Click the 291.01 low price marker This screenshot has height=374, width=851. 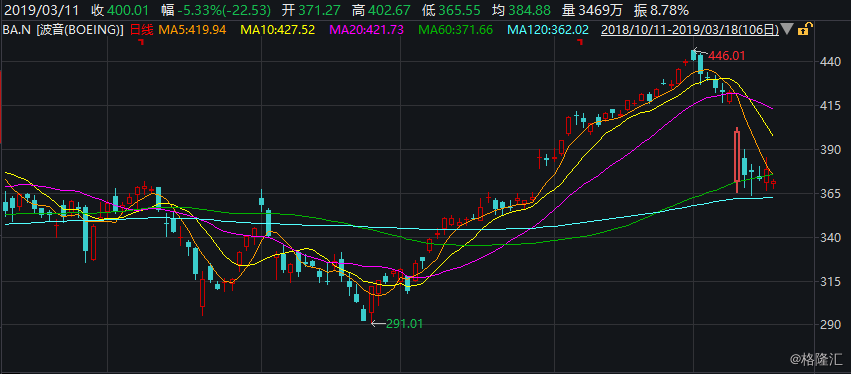[x=404, y=324]
